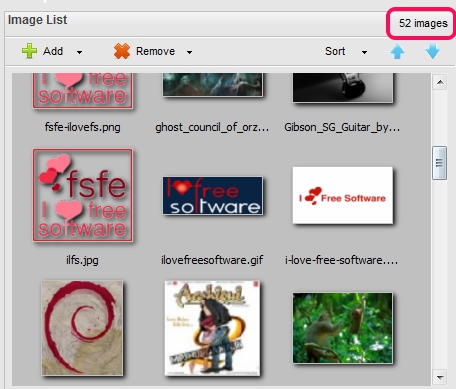Click the vertical scrollbar thumb
Viewport: 456px width, 389px height.
tap(439, 163)
